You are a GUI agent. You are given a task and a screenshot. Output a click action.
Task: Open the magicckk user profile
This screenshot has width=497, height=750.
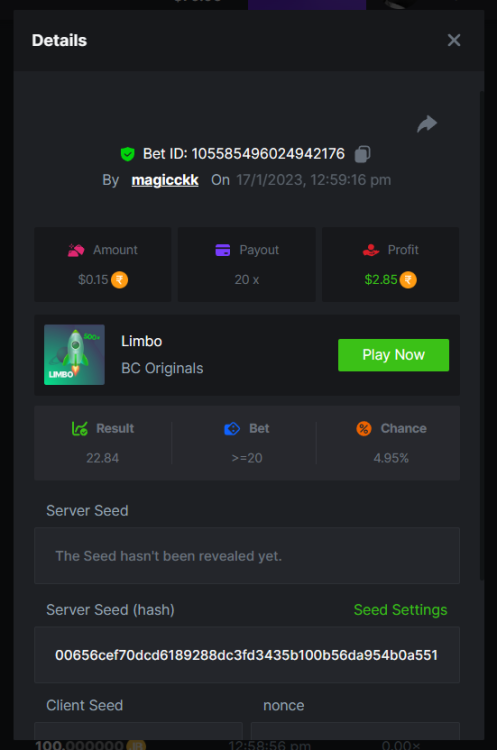pyautogui.click(x=165, y=180)
